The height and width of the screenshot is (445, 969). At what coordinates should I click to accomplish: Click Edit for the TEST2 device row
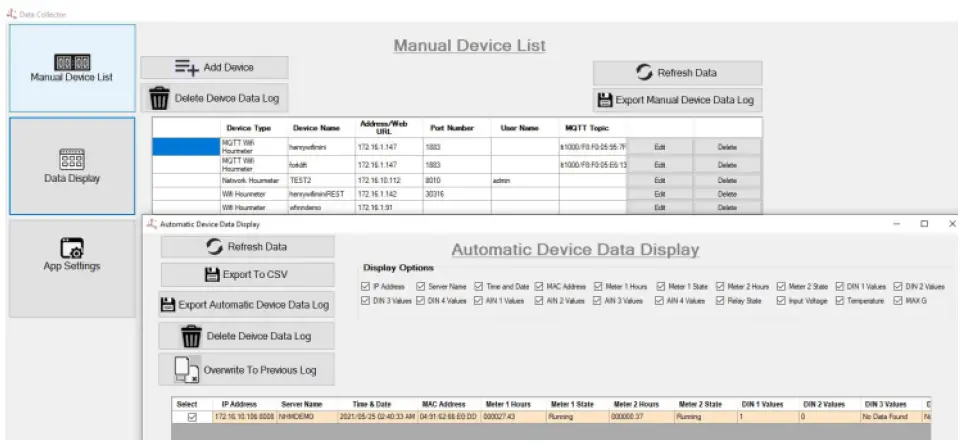point(659,180)
